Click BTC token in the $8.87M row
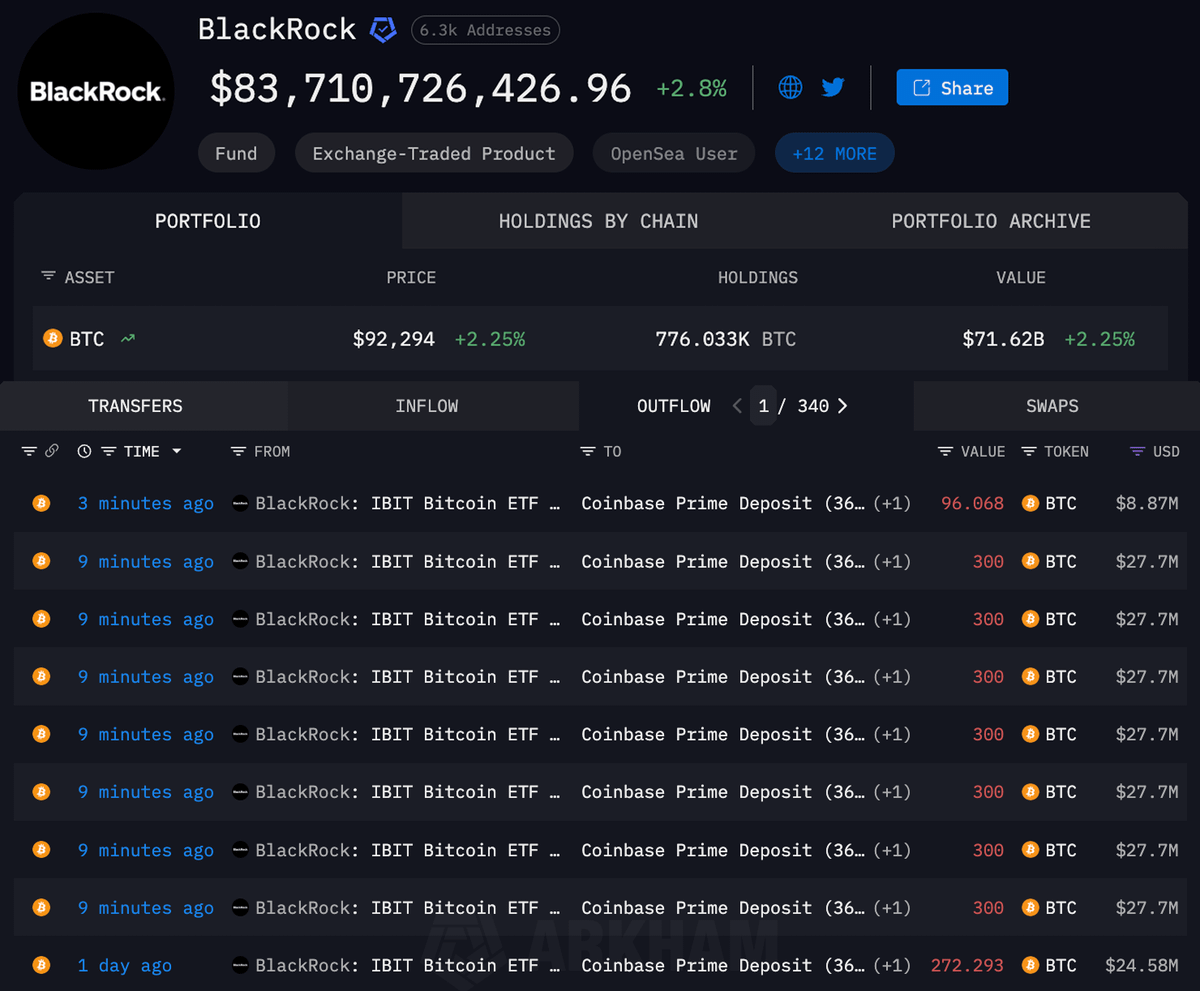Viewport: 1200px width, 991px height. coord(1049,503)
